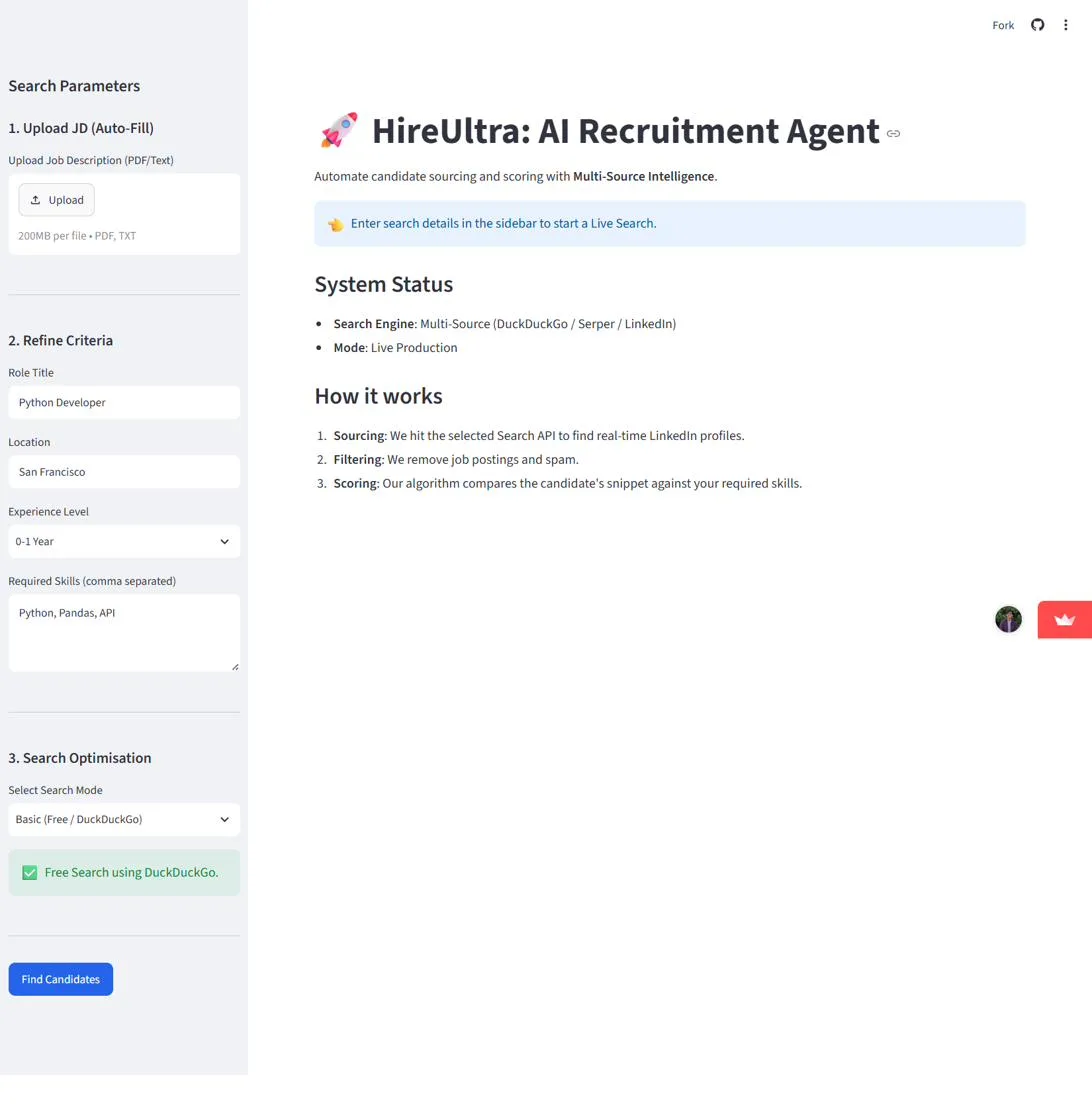Click the 'System Status' heading

[x=384, y=284]
